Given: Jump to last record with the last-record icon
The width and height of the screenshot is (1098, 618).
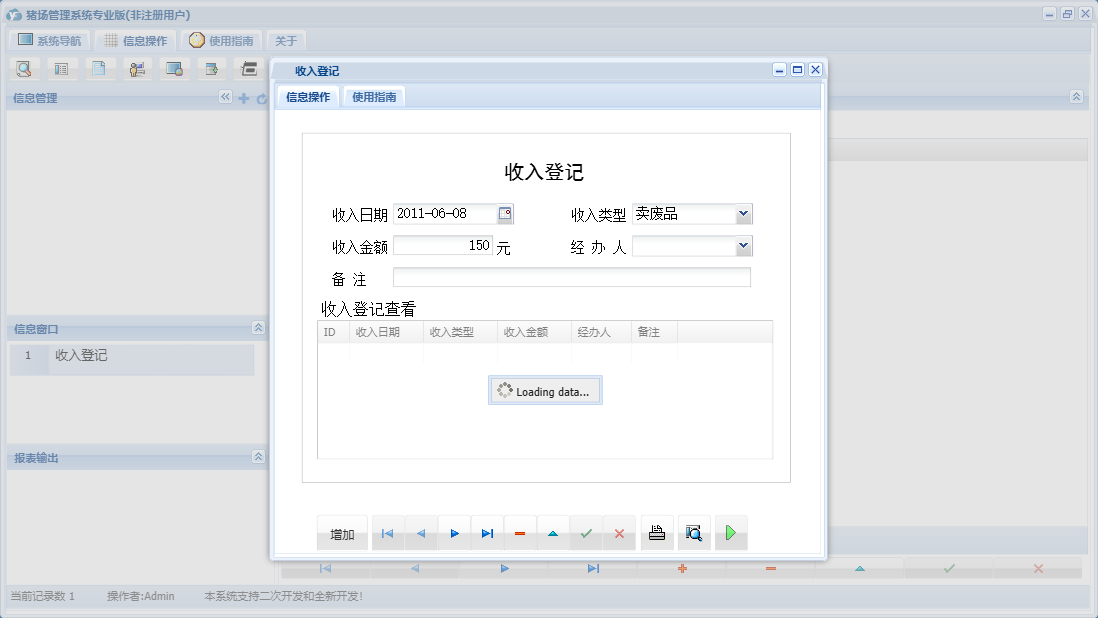Looking at the screenshot, I should [x=487, y=532].
